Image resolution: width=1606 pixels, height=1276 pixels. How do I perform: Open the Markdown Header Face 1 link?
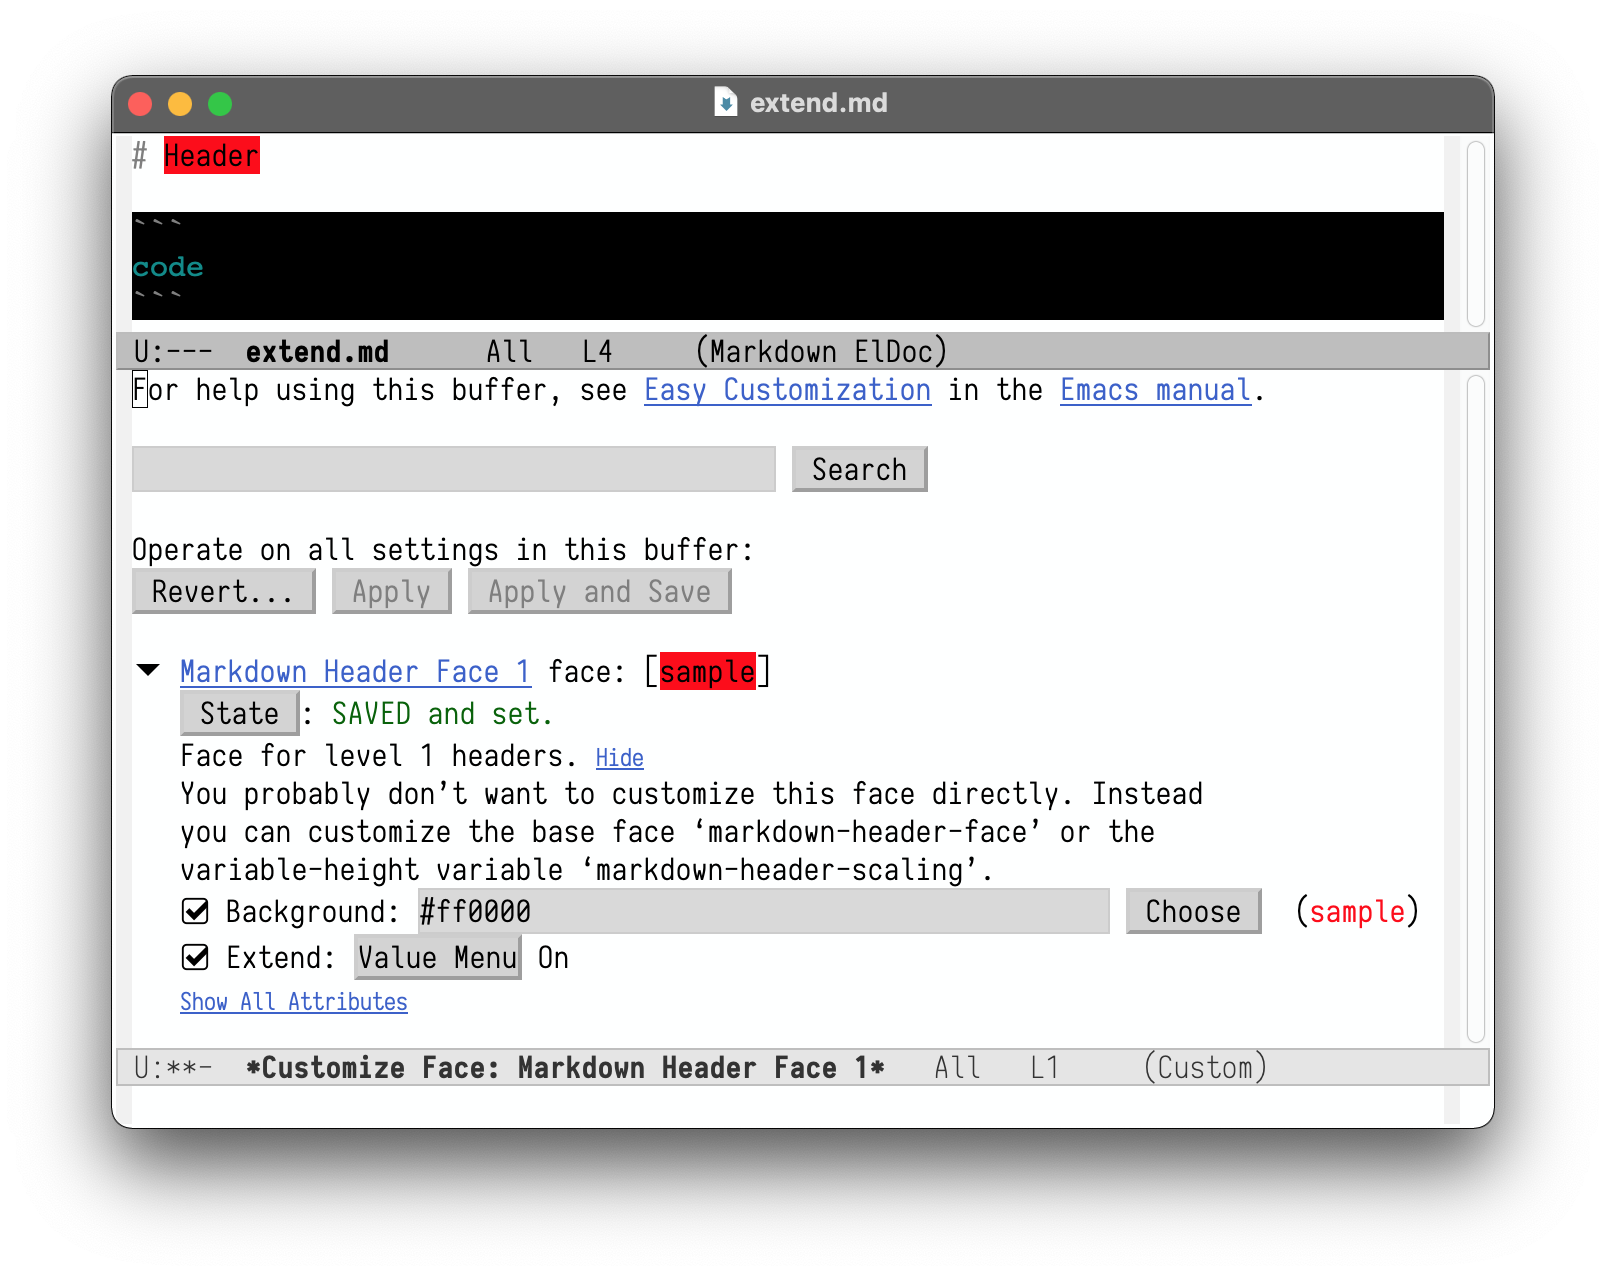pos(355,671)
